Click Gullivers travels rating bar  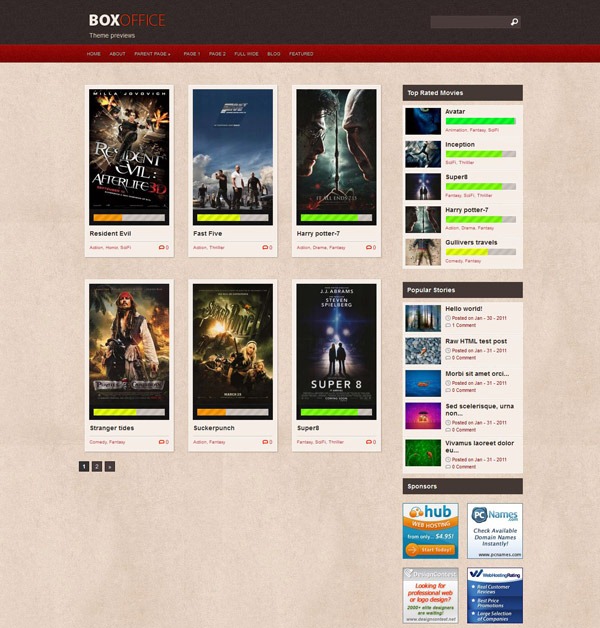pos(481,252)
